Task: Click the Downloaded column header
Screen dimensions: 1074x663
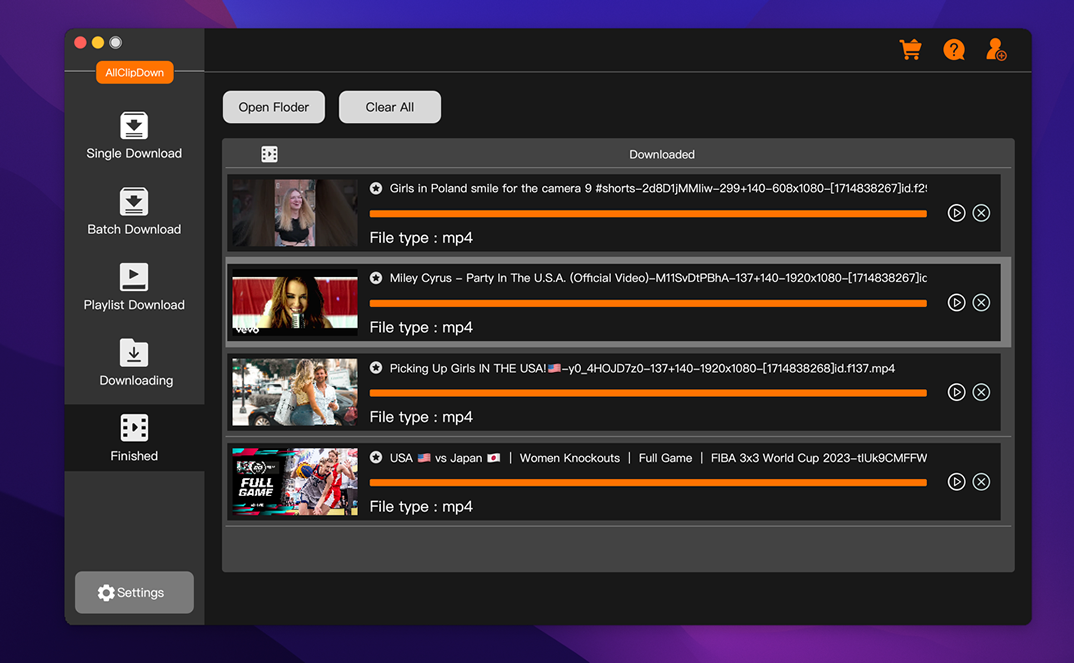Action: pyautogui.click(x=662, y=155)
